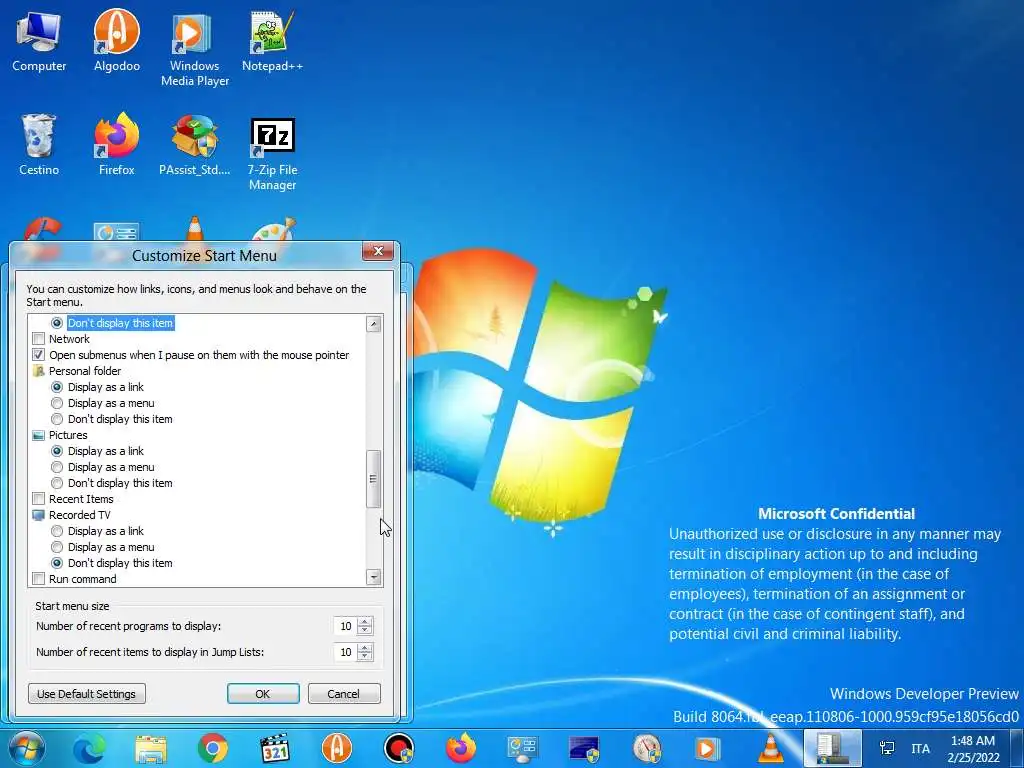
Task: Select the Cestino recycle bin icon
Action: (39, 145)
